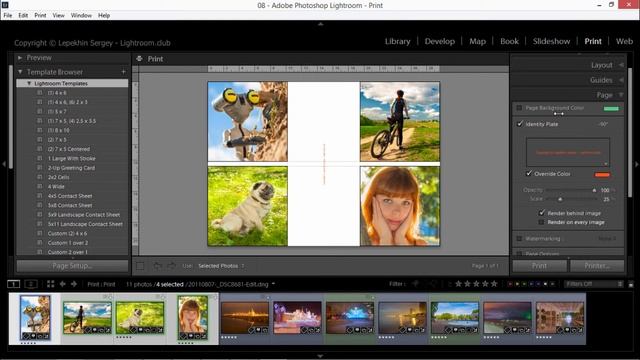Click the Page Setup button

pos(72,266)
